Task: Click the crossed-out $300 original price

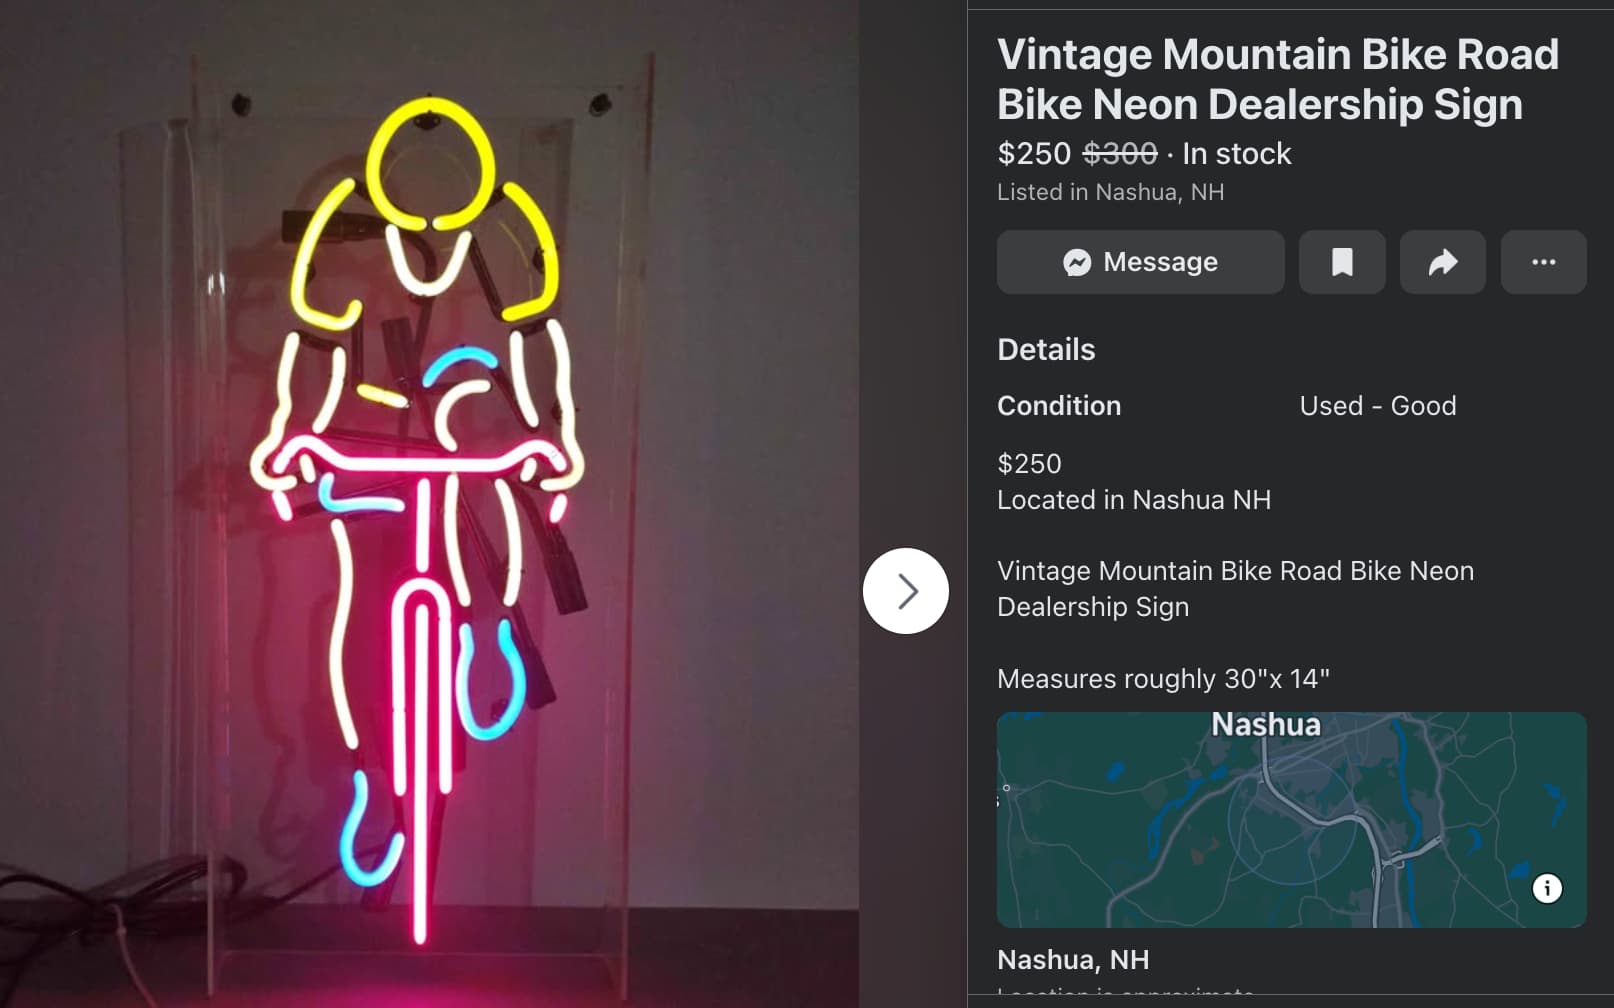Action: pos(1120,154)
